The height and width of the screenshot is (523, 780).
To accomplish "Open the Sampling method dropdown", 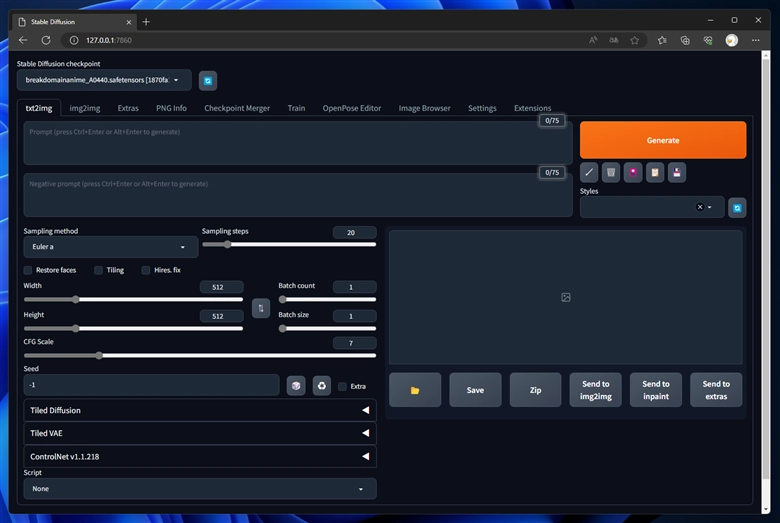I will tap(110, 247).
